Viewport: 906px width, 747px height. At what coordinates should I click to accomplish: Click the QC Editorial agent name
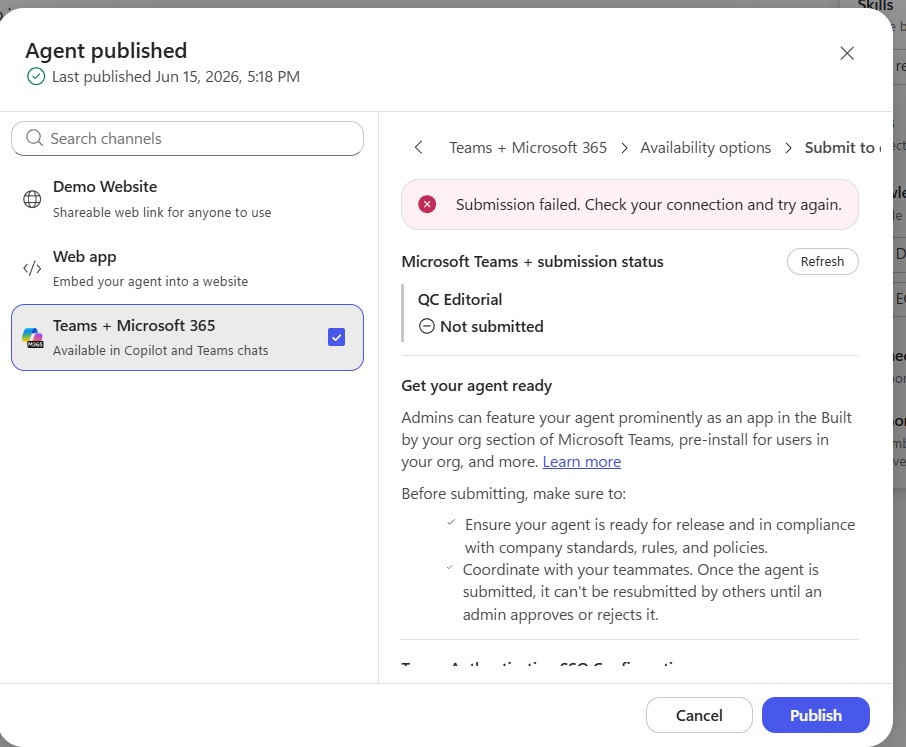tap(460, 299)
